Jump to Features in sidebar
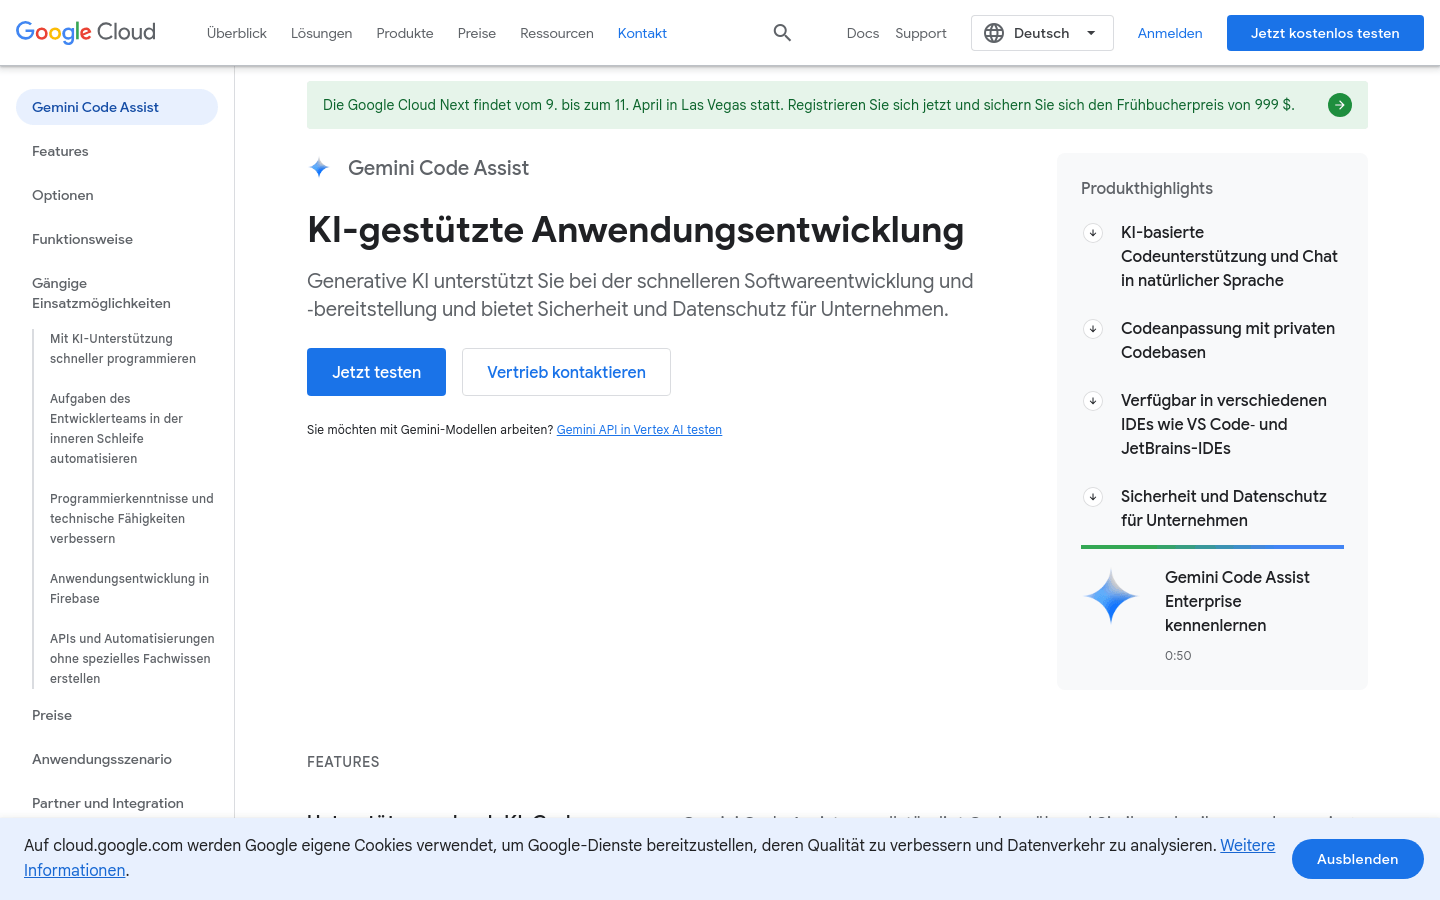This screenshot has width=1440, height=900. tap(60, 151)
